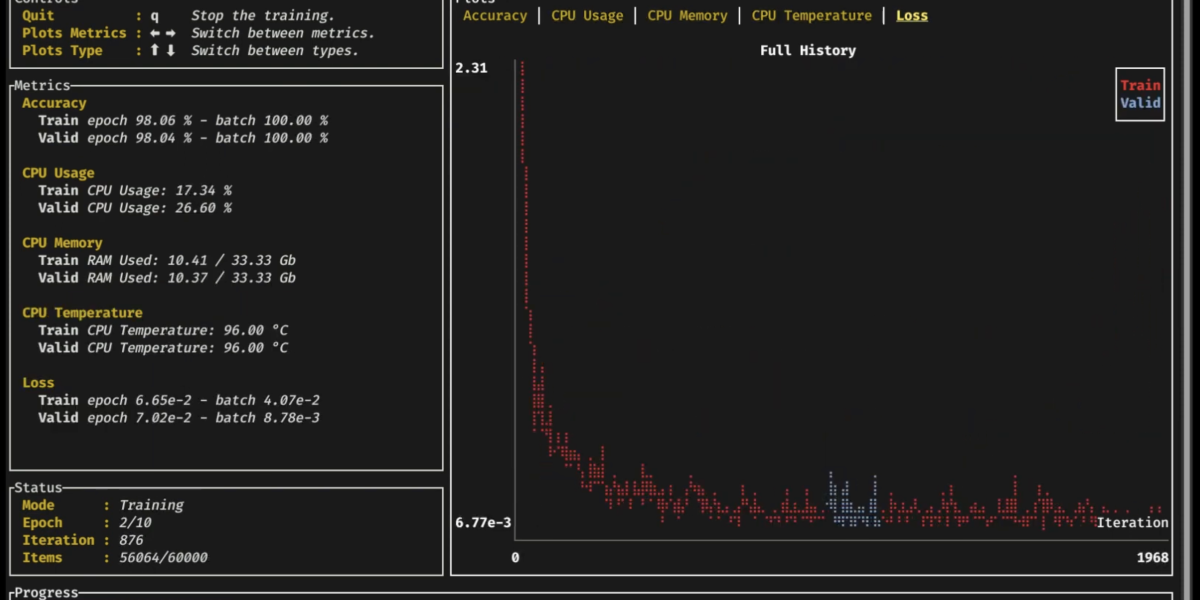Click the Full History plot title
Viewport: 1200px width, 600px height.
tap(807, 50)
